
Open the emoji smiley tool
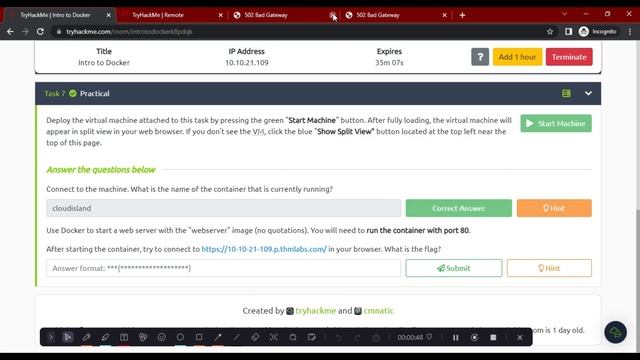coord(162,337)
